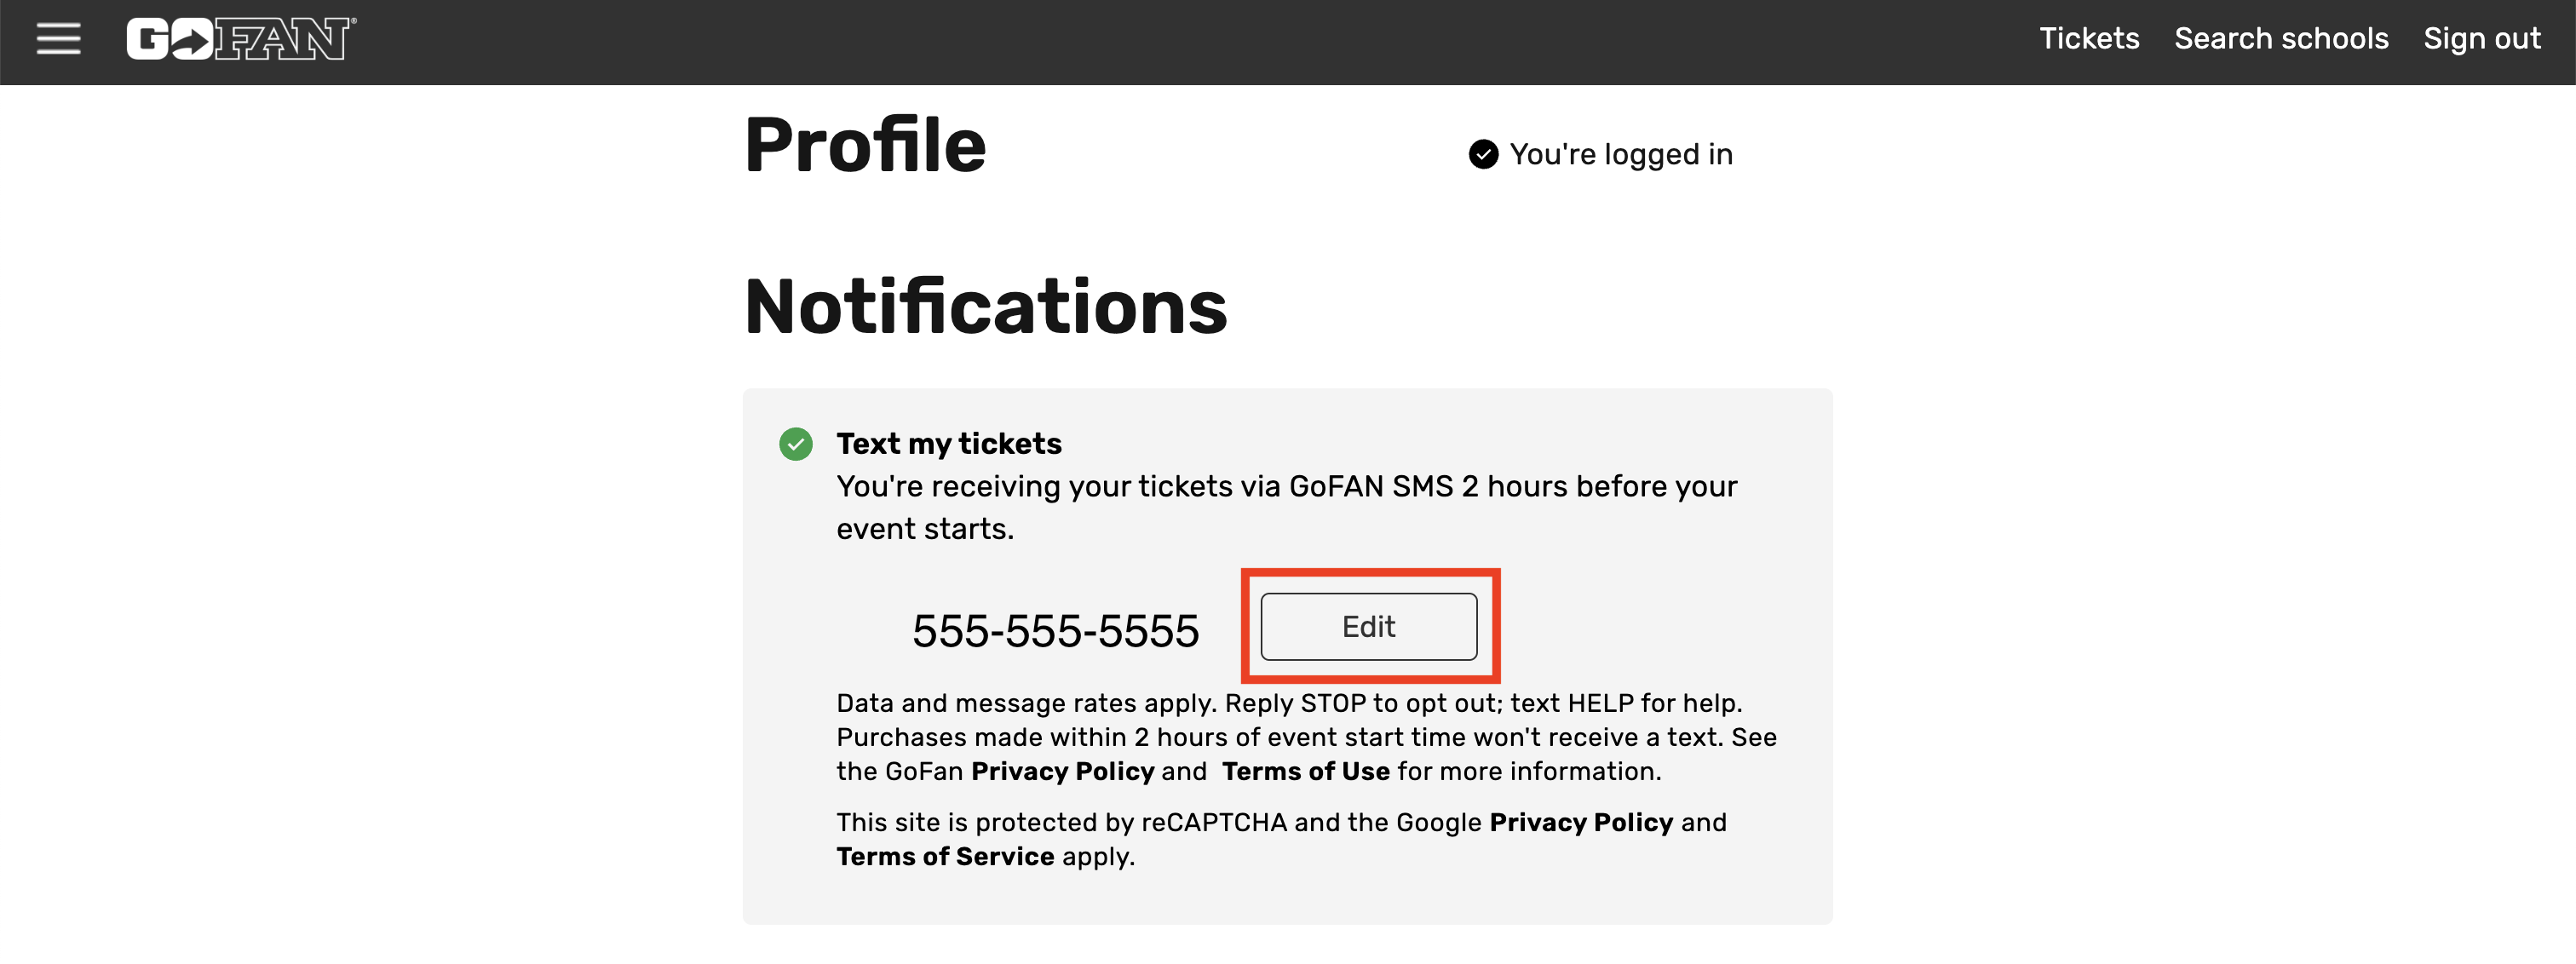Select the hamburger menu's top bar
The image size is (2576, 964).
point(58,25)
